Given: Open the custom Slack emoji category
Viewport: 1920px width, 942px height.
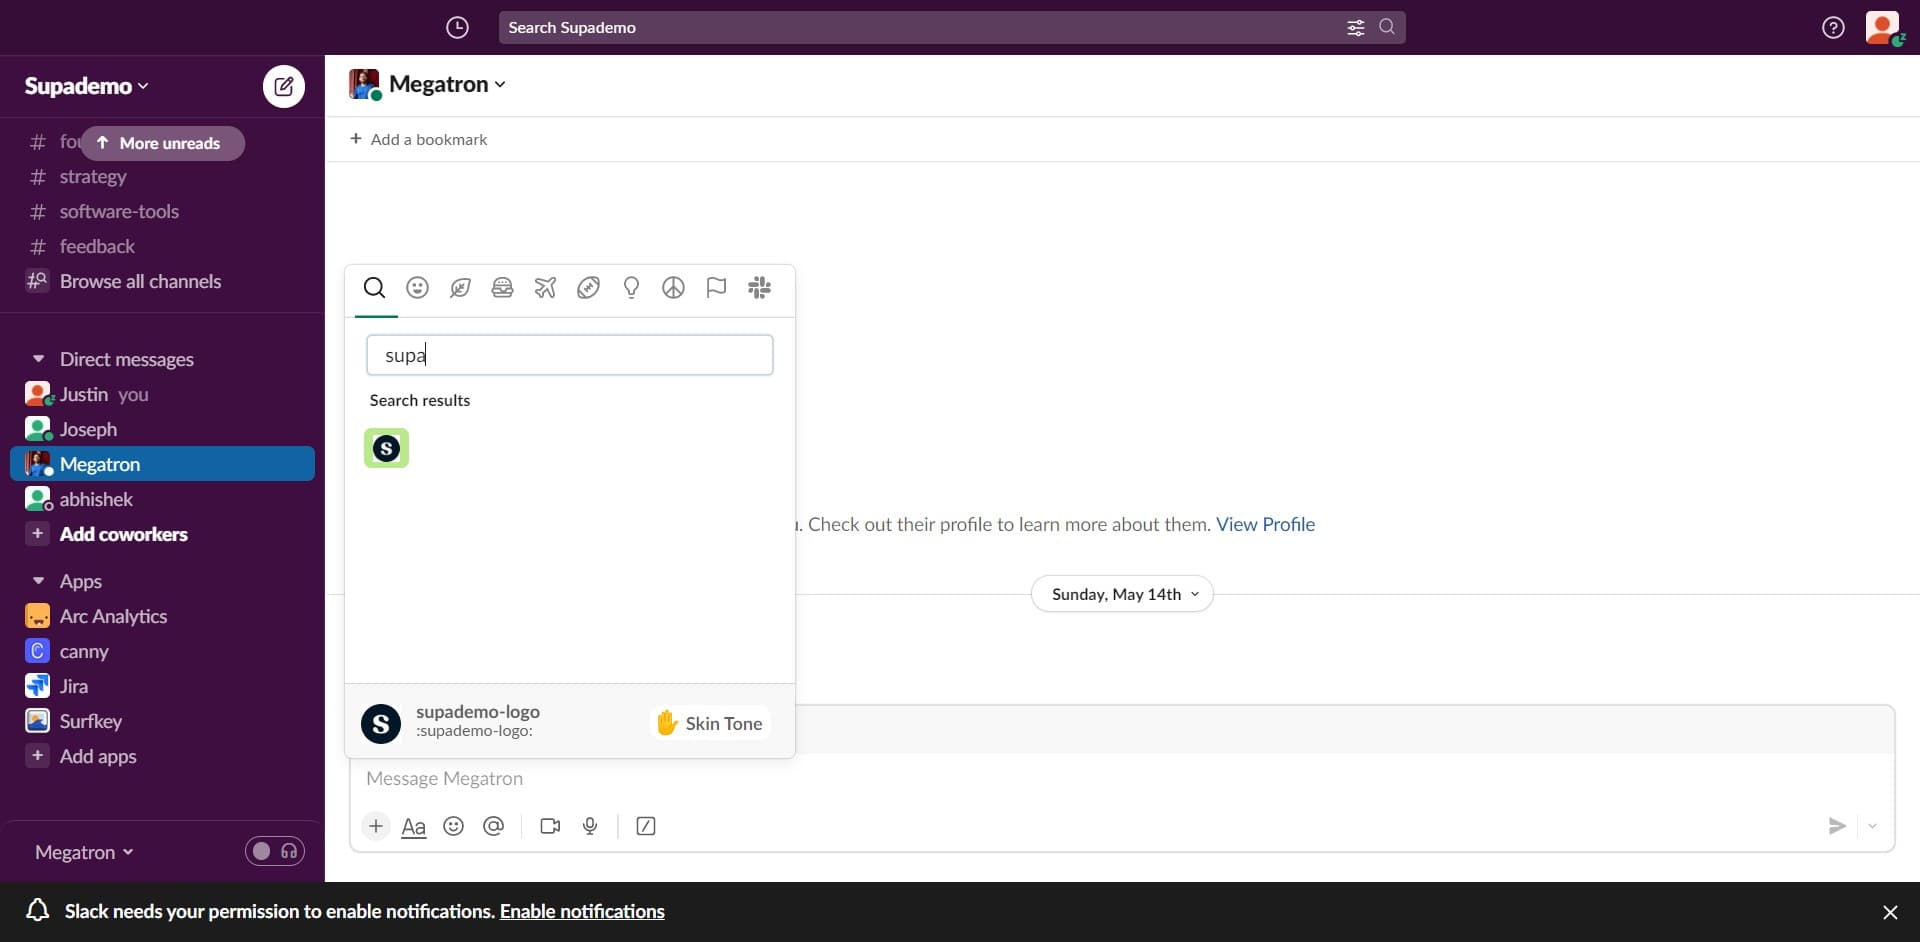Looking at the screenshot, I should click(x=760, y=288).
